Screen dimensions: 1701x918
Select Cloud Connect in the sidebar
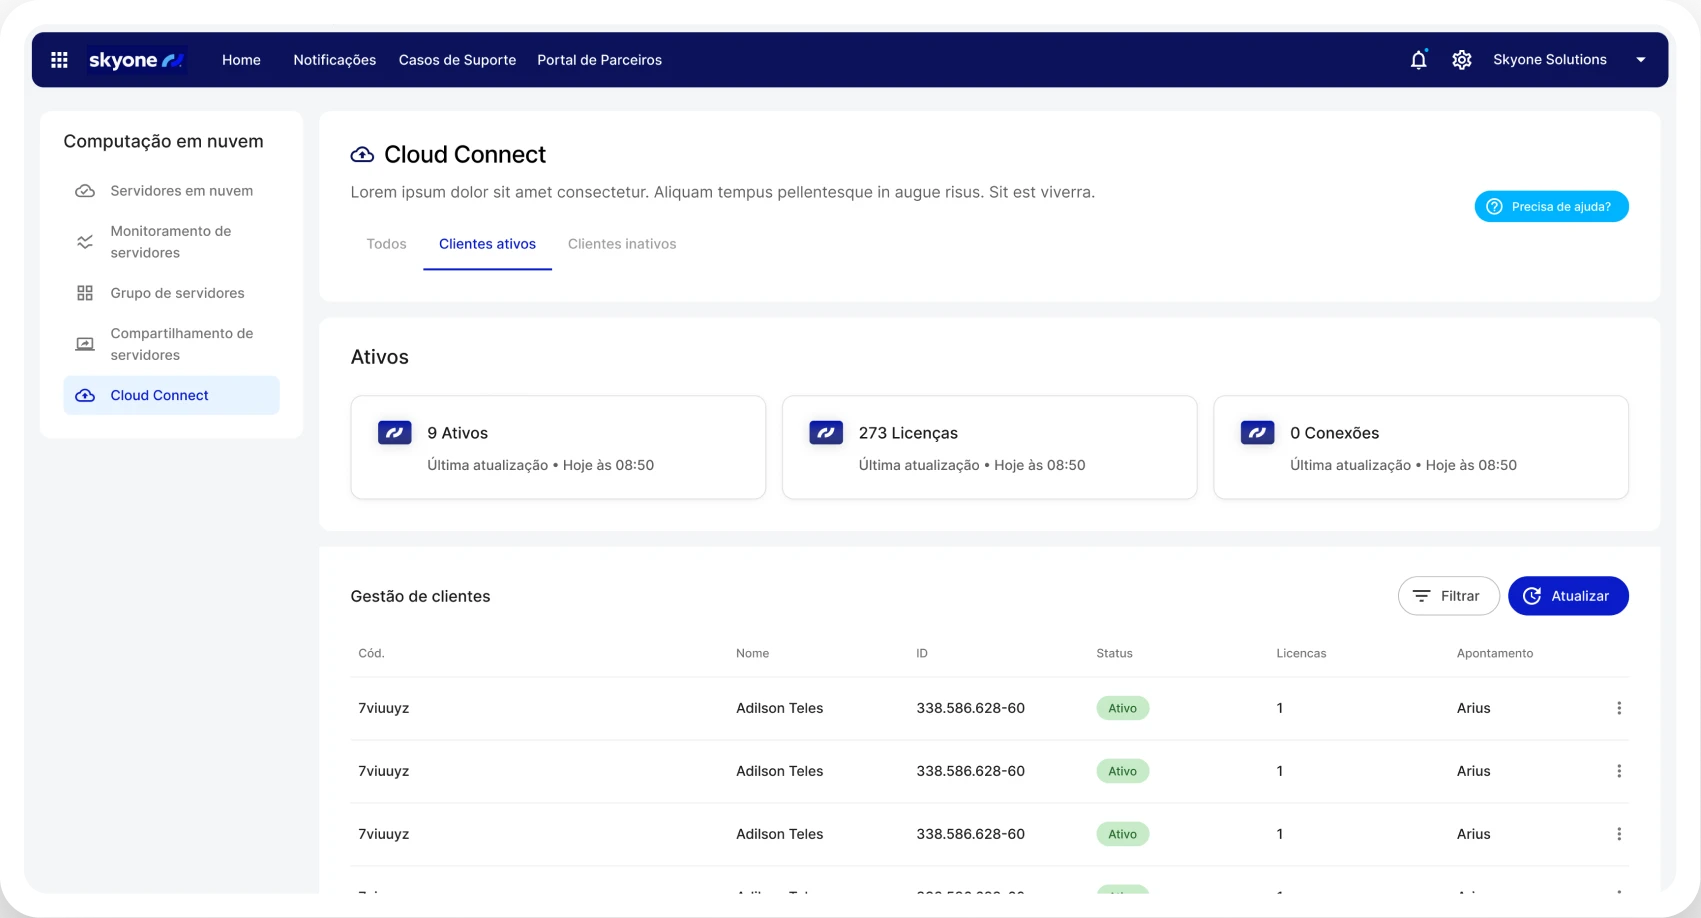pyautogui.click(x=160, y=395)
